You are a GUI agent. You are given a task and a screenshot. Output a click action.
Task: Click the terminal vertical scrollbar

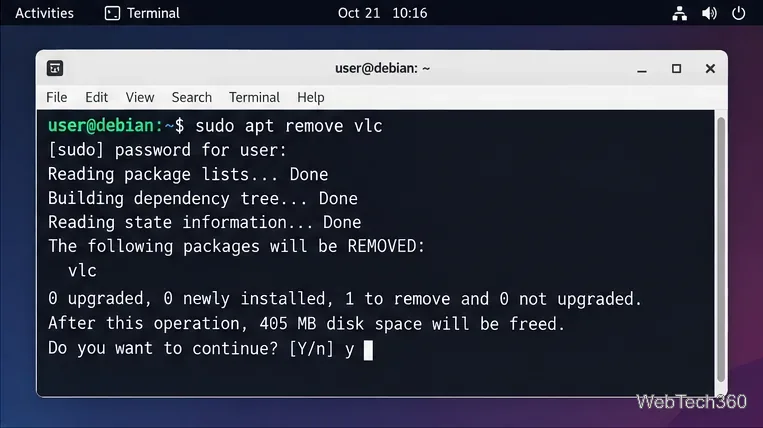point(721,250)
